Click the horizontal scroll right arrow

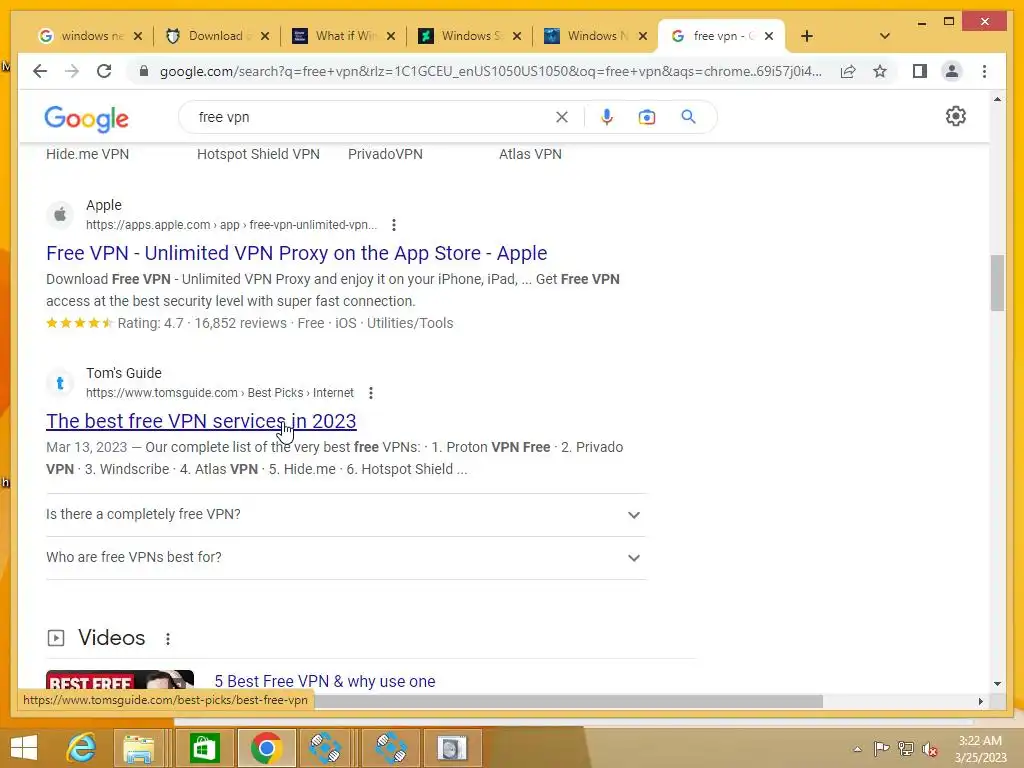click(x=980, y=701)
